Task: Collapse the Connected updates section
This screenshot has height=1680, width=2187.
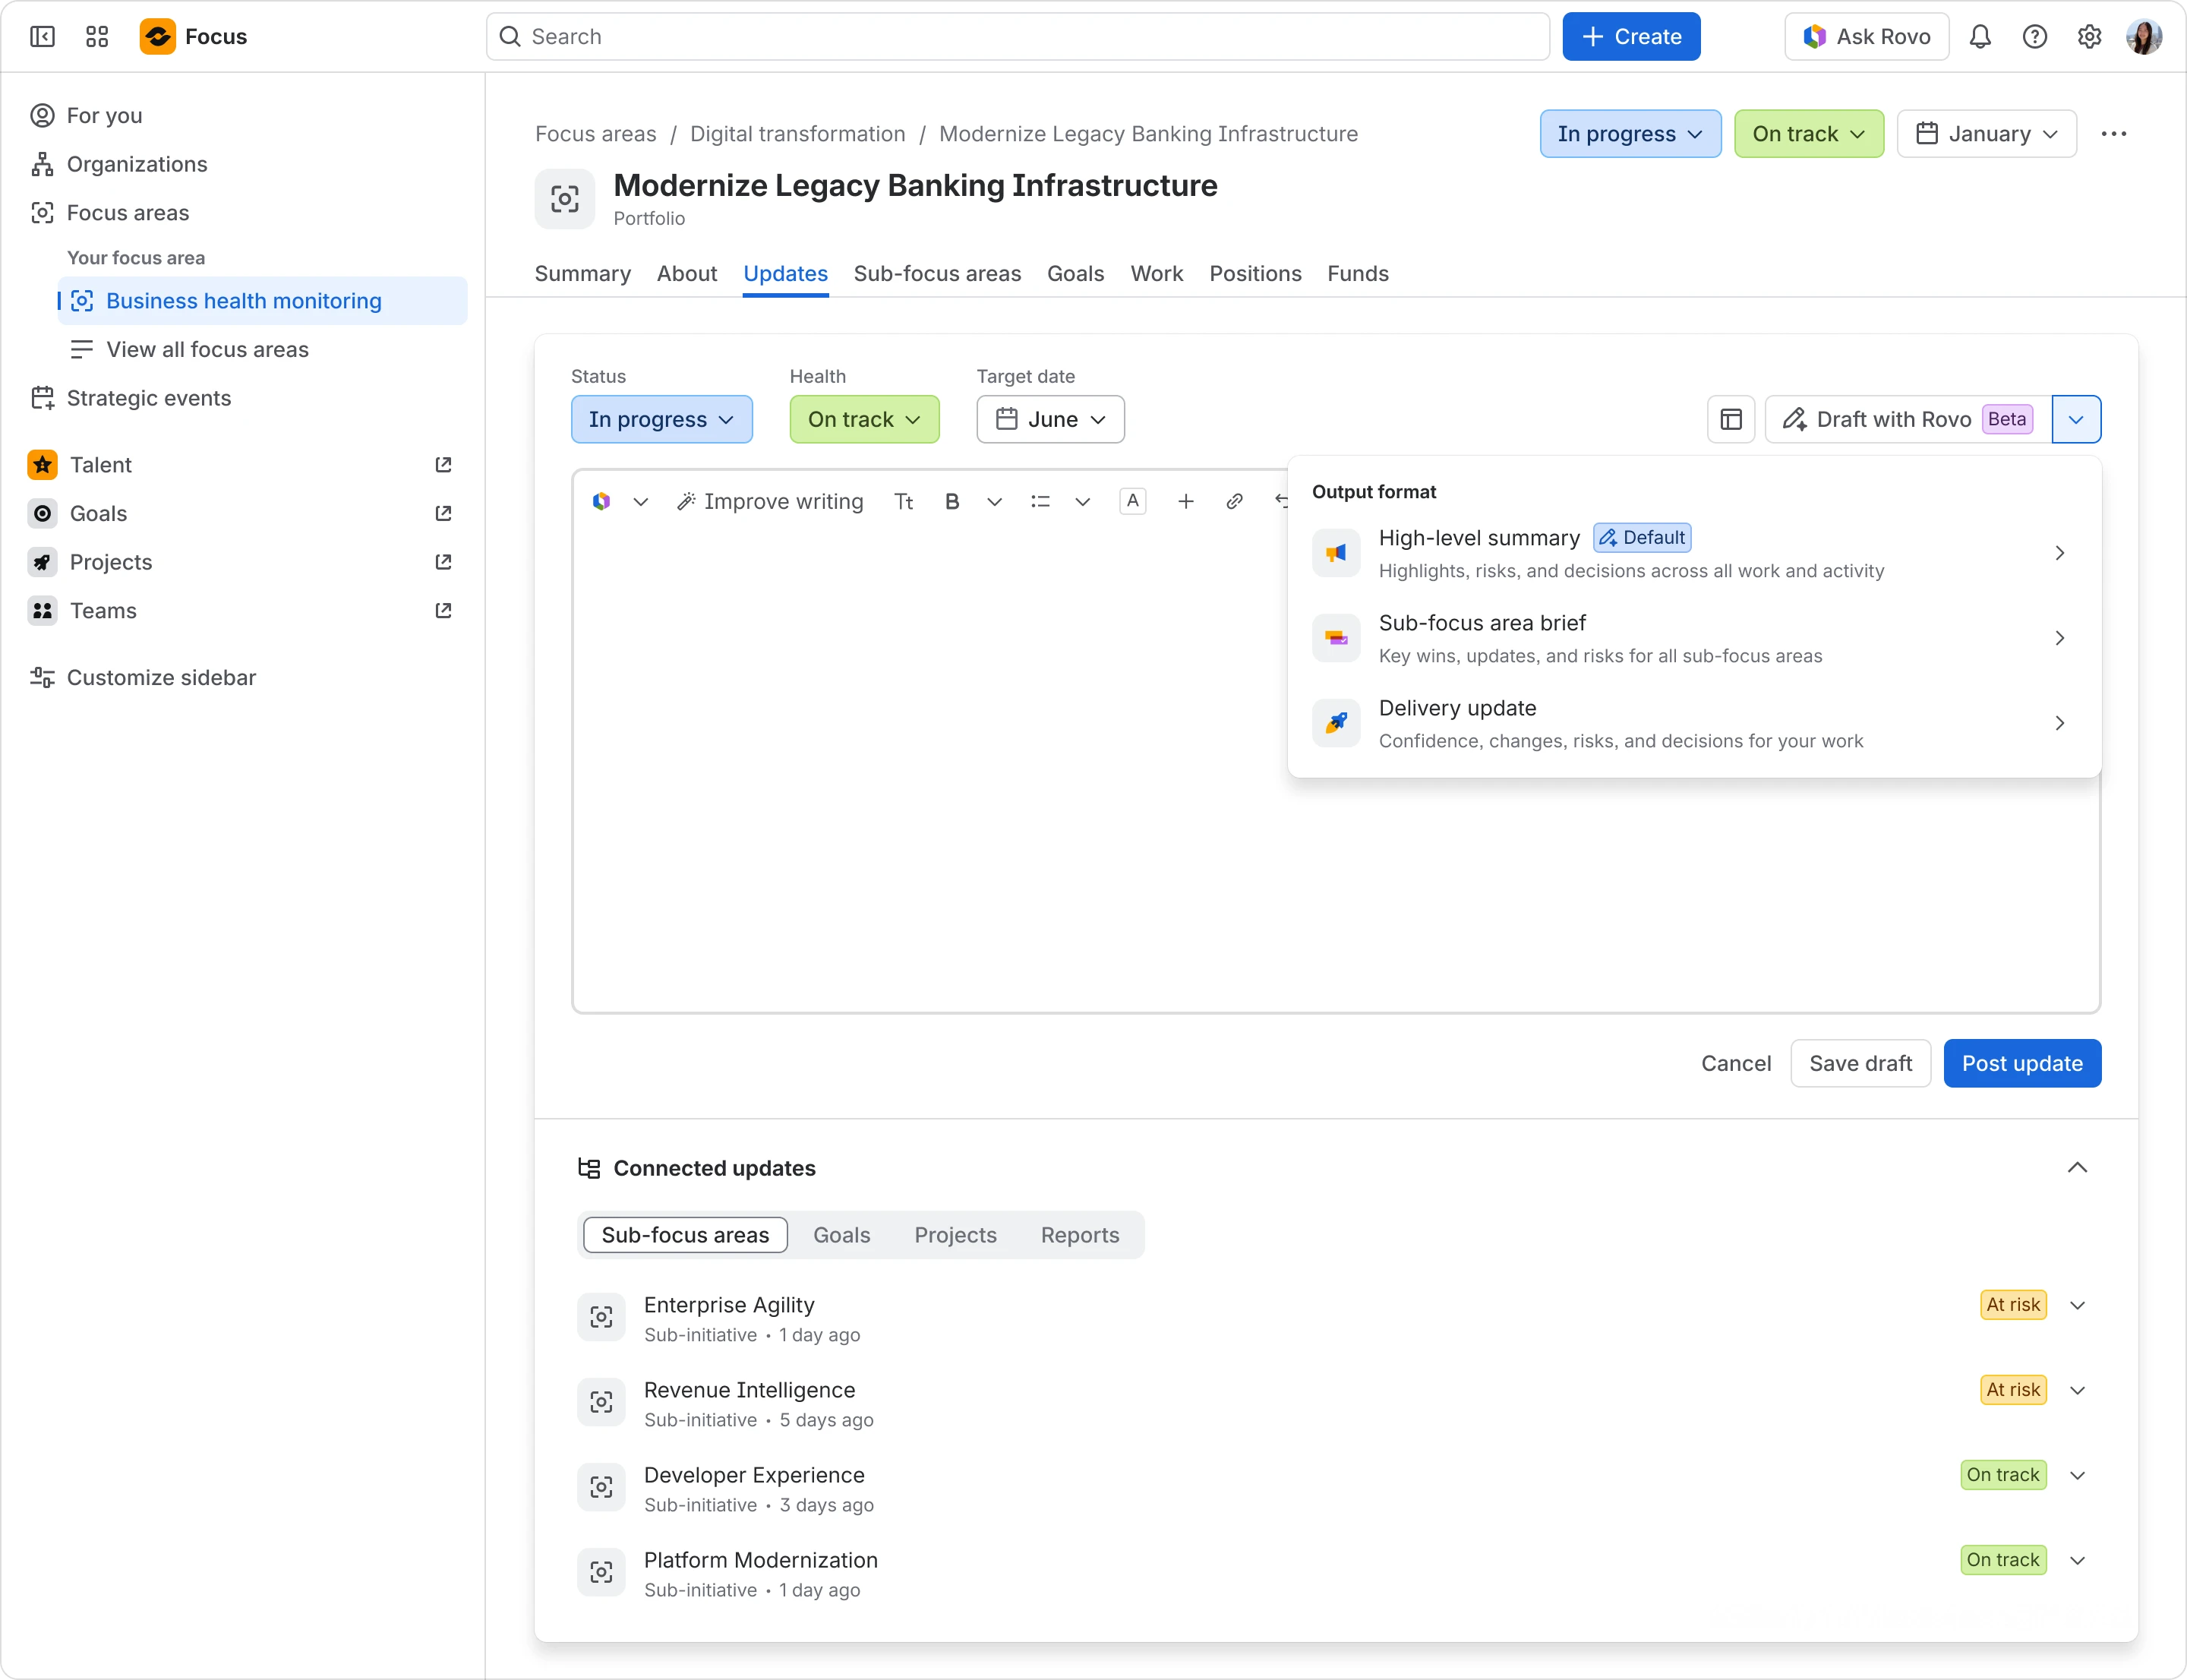Action: coord(2077,1168)
